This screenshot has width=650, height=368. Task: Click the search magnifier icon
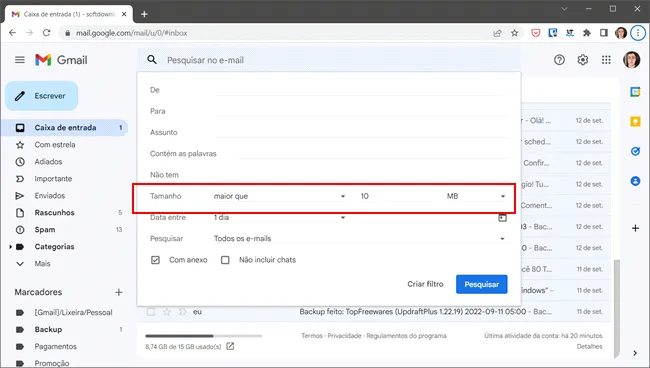pos(152,60)
